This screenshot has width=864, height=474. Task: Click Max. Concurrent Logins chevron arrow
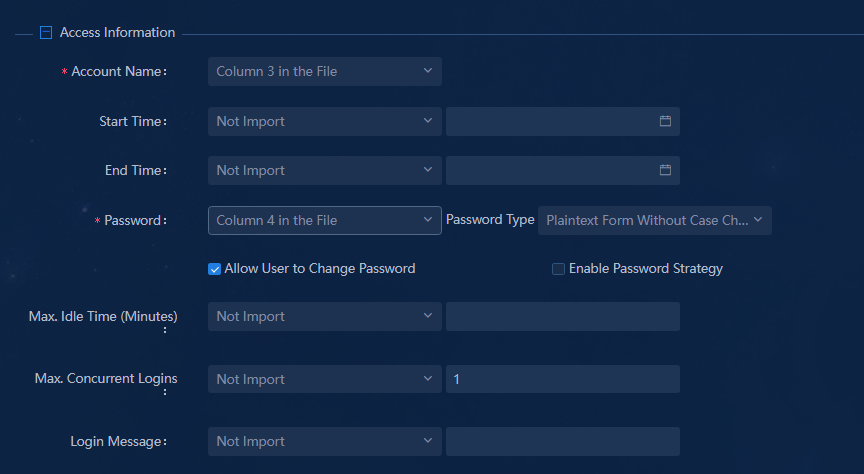(428, 379)
